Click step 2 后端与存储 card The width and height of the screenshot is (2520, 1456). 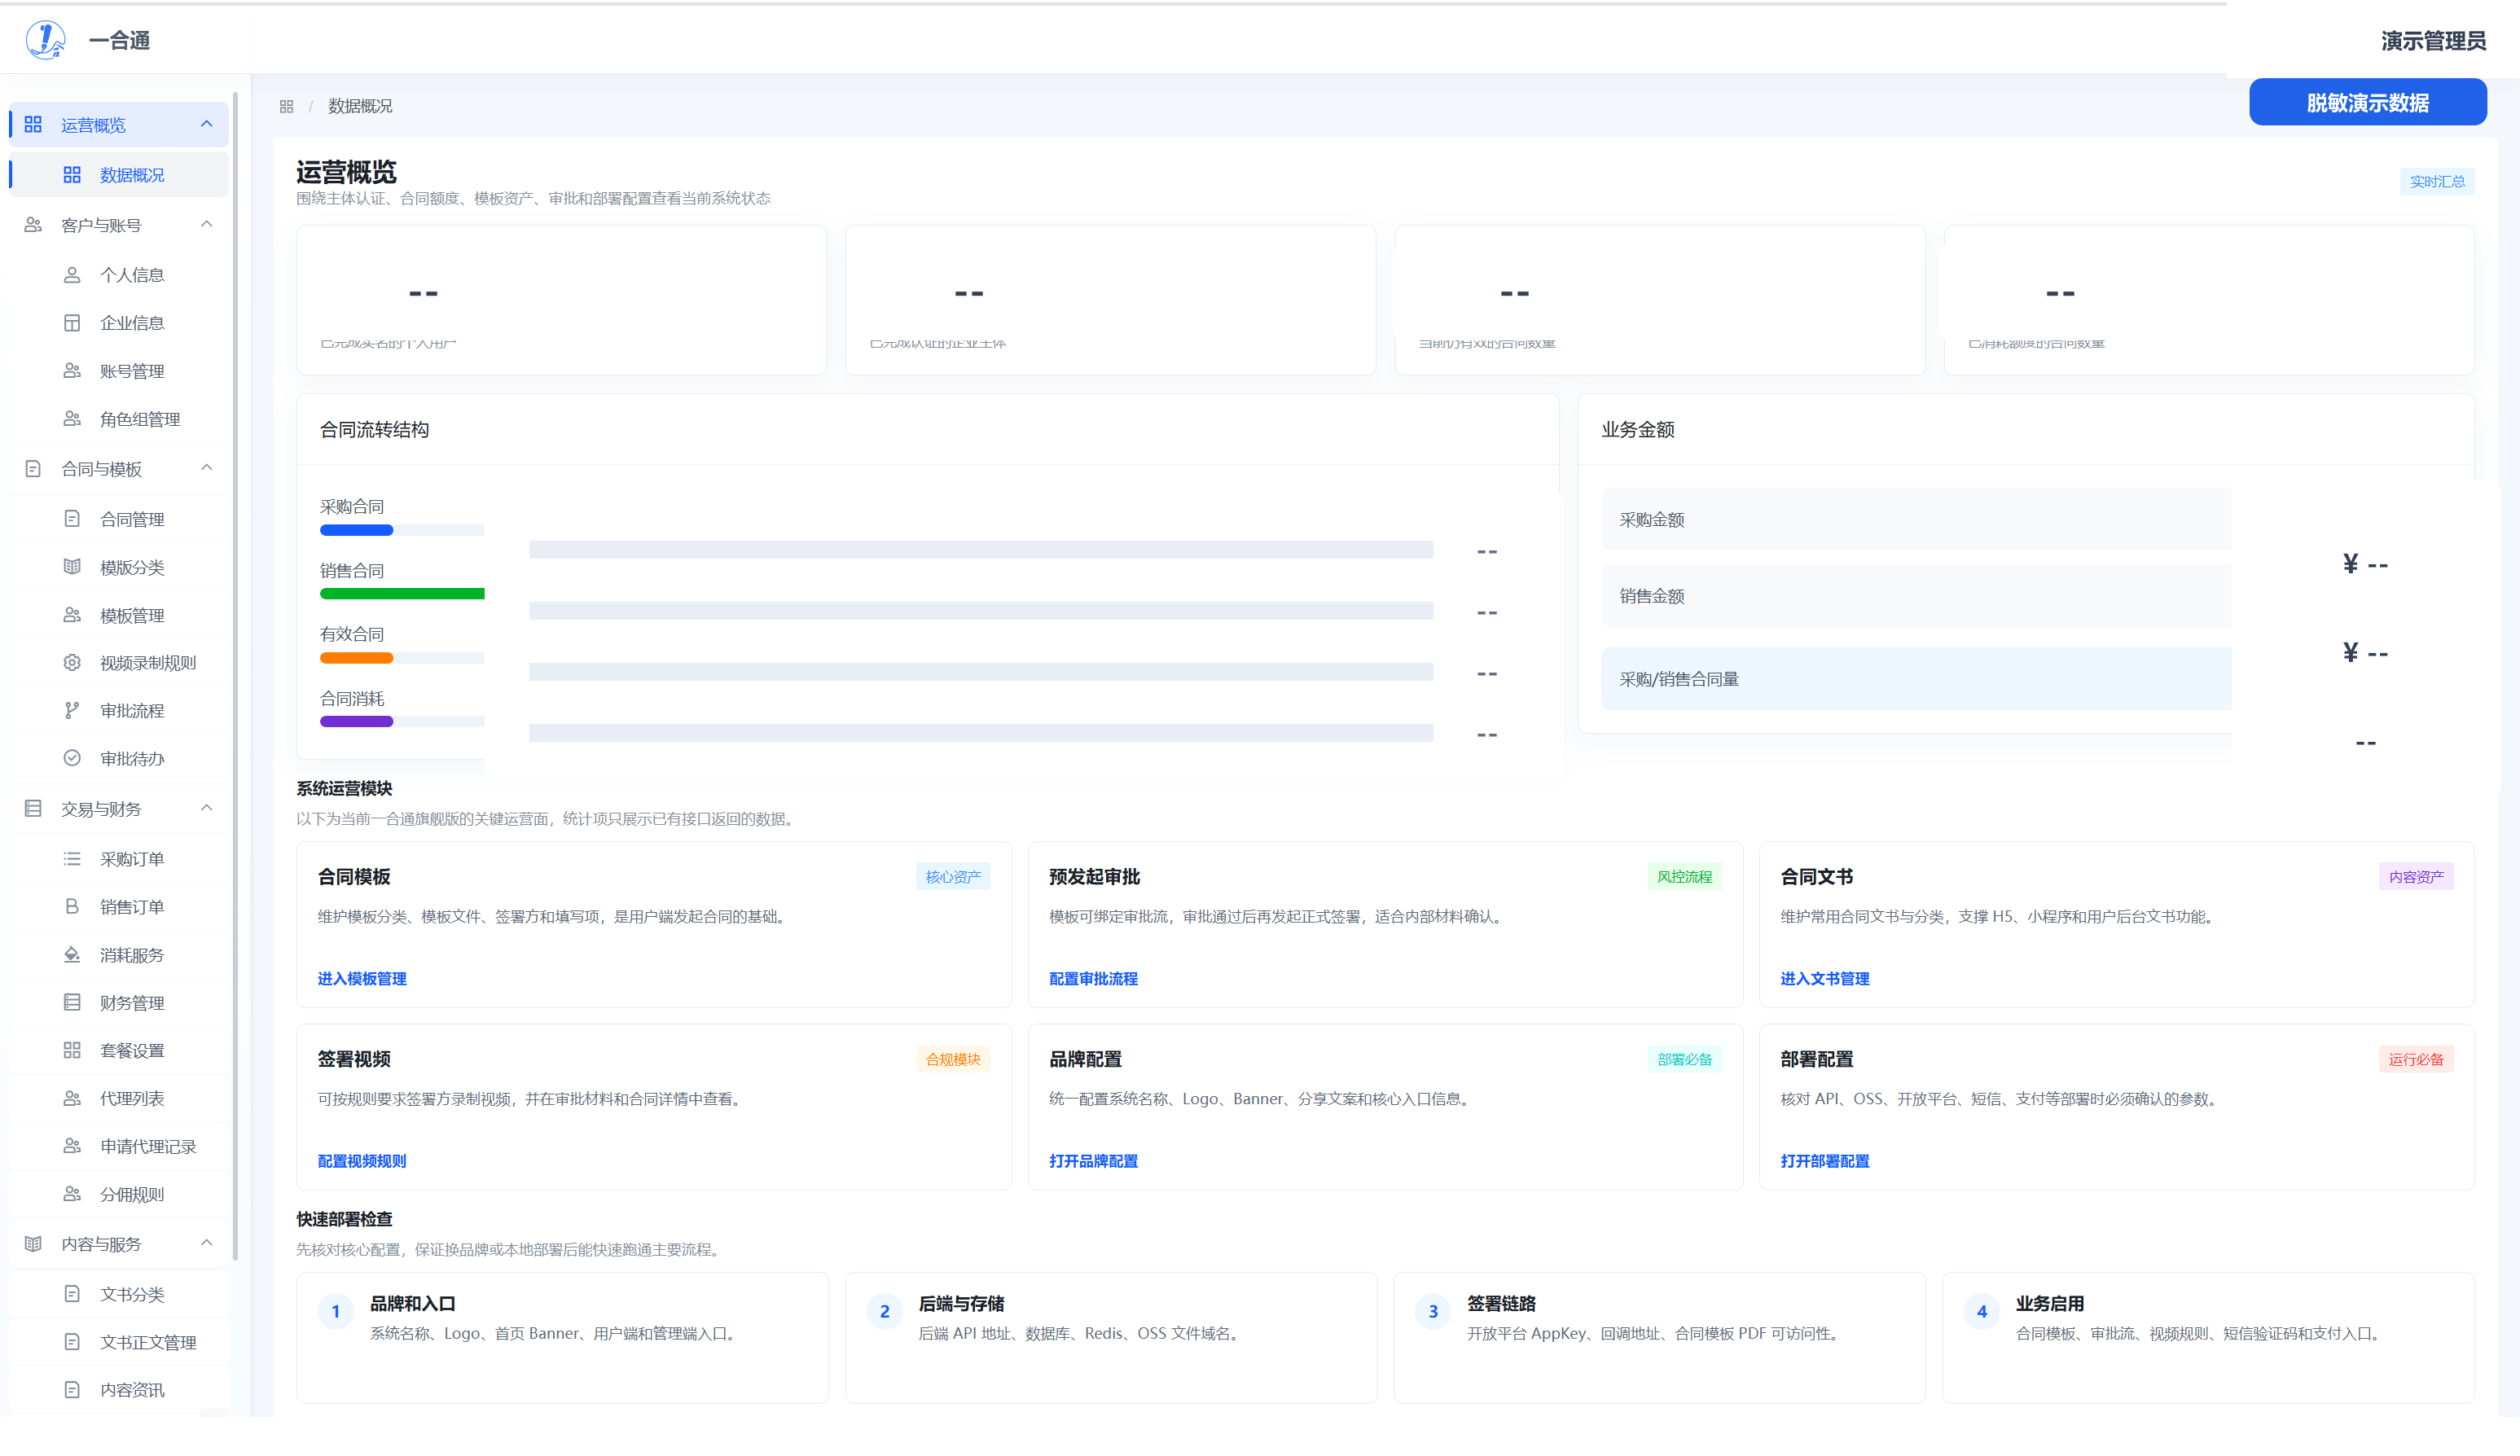point(1111,1338)
